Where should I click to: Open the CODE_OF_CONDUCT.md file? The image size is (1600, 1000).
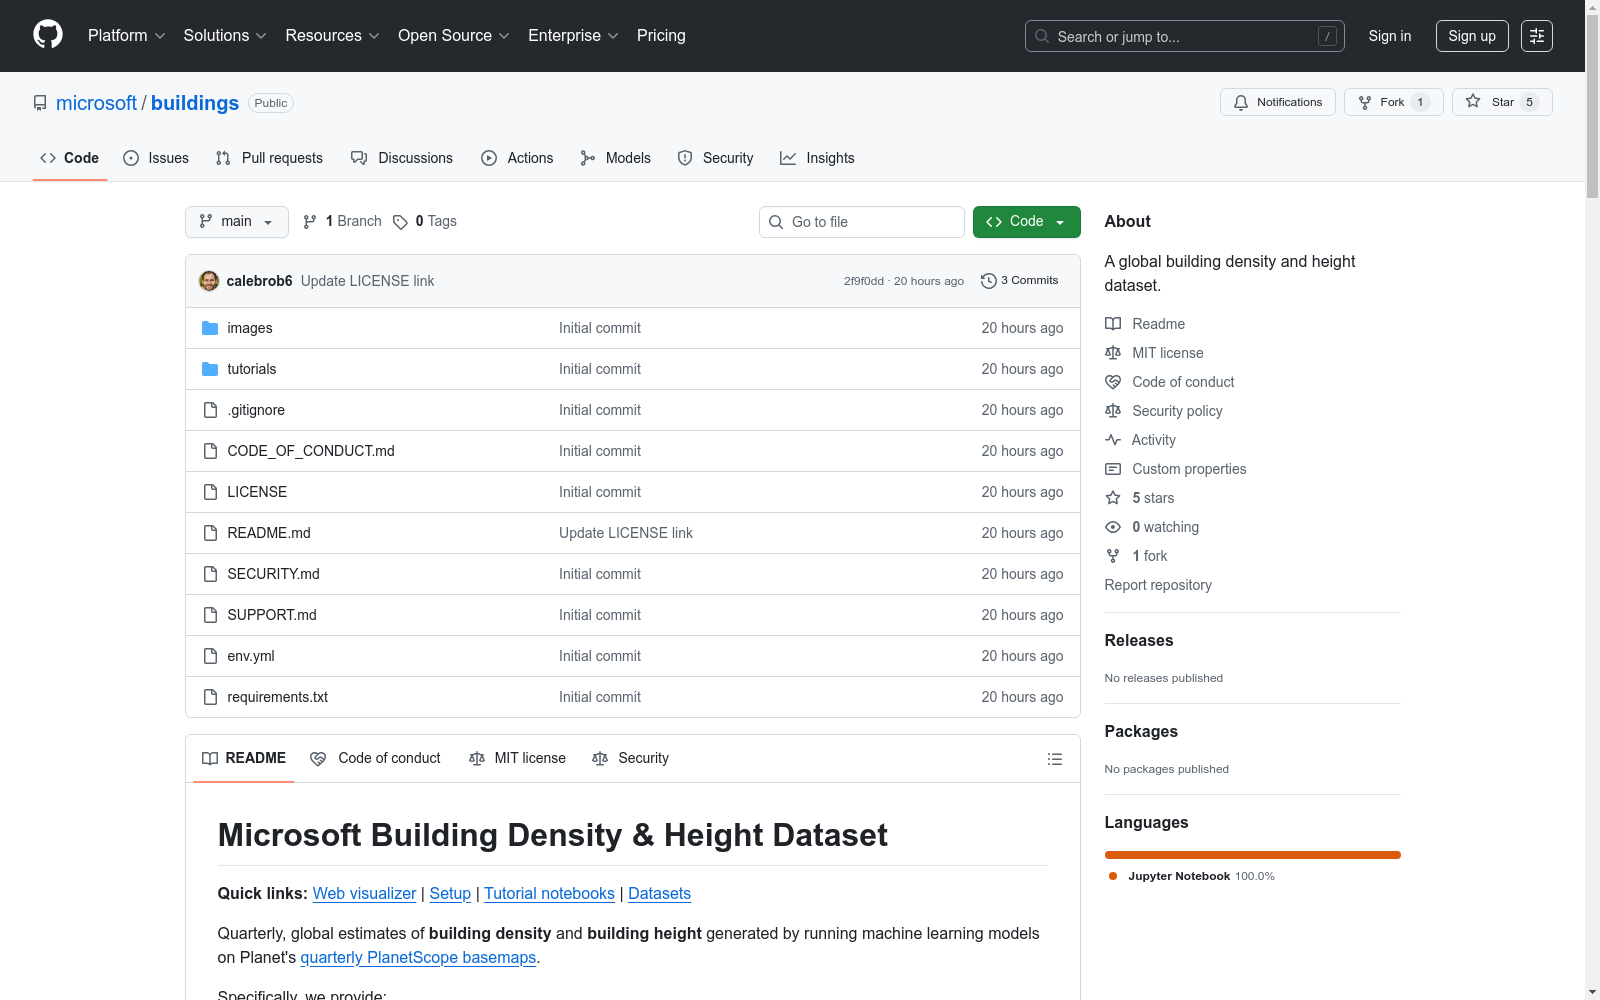[311, 451]
